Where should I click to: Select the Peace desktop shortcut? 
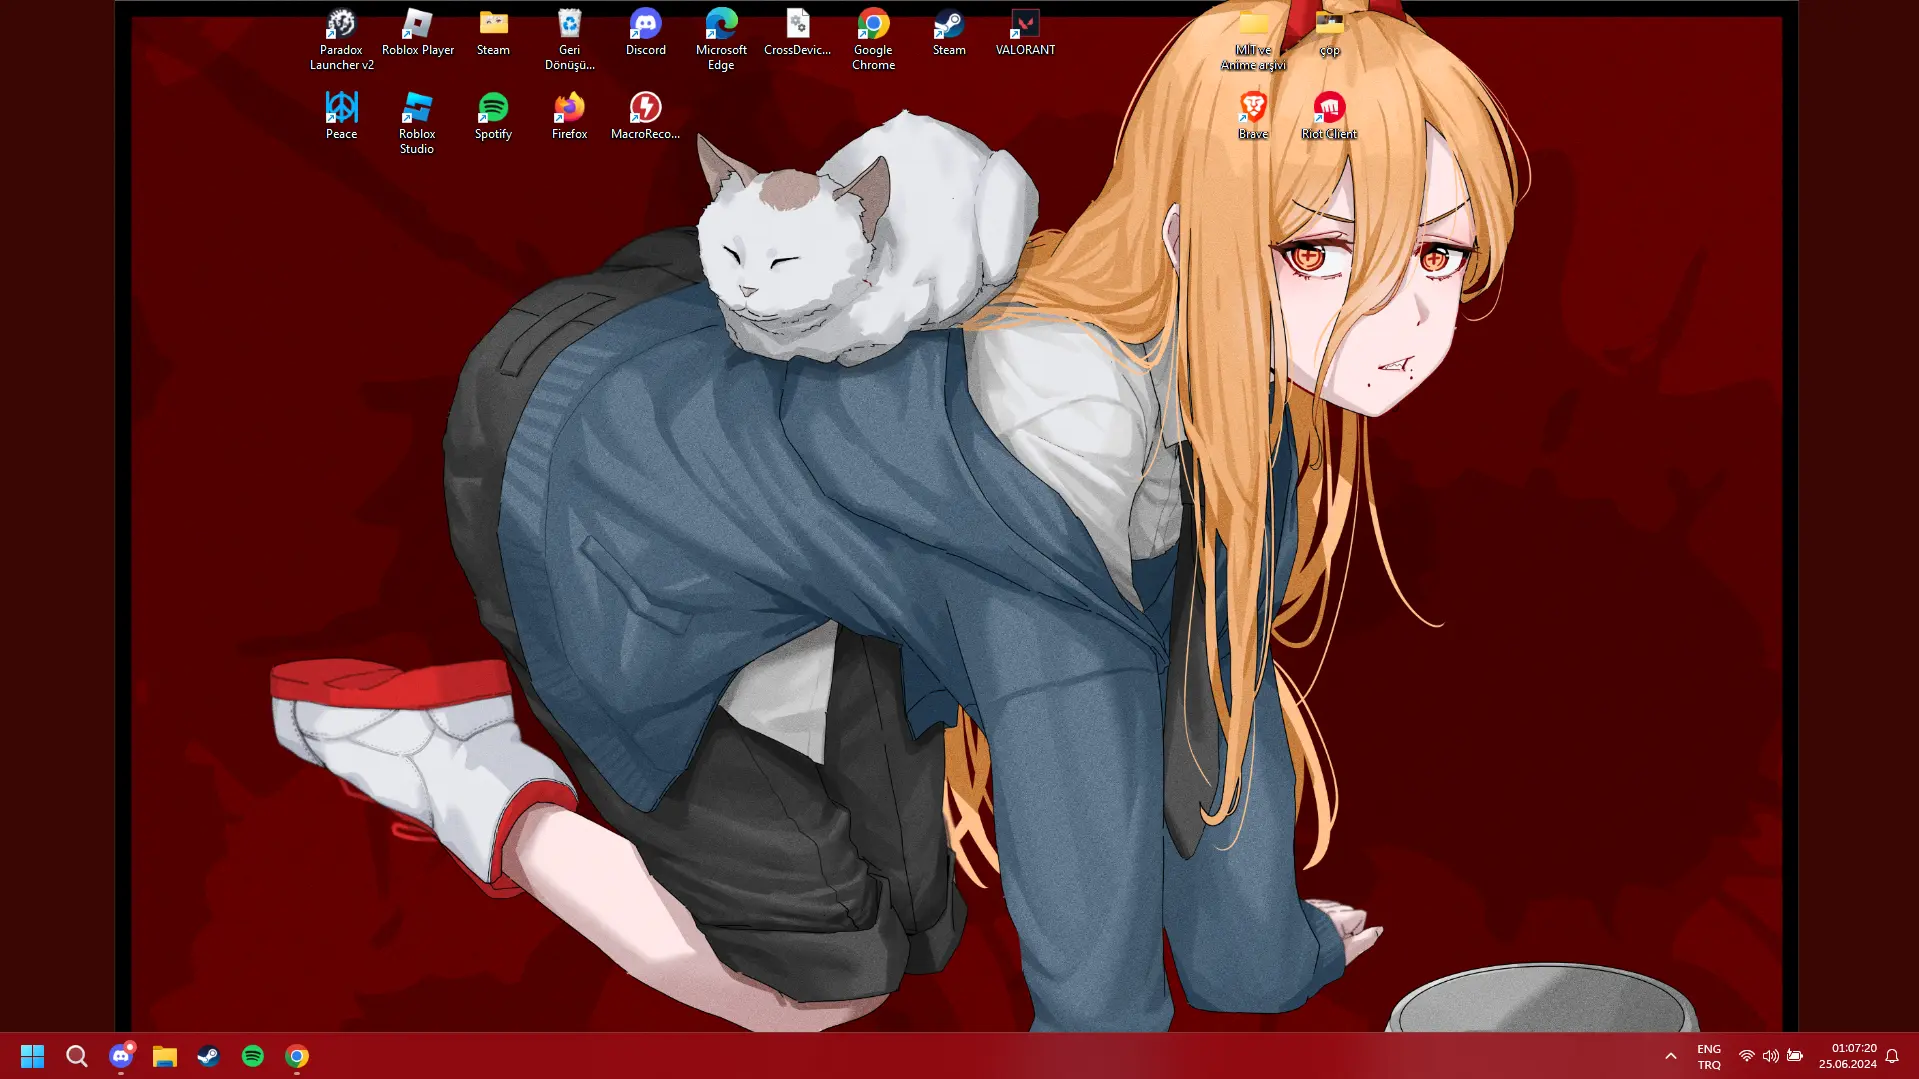click(x=341, y=117)
